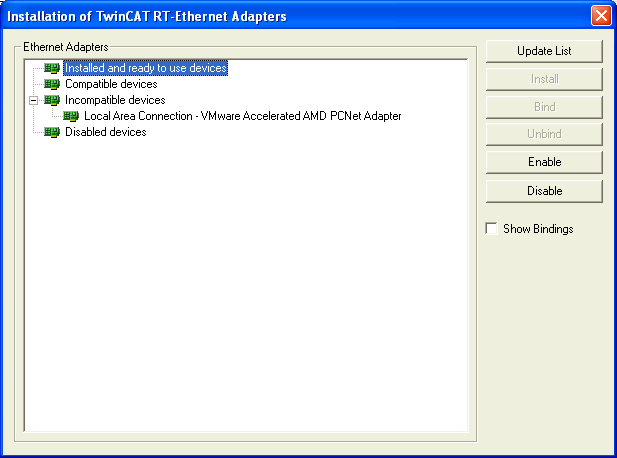Select the Compatible devices entry
Viewport: 617px width, 458px height.
[111, 84]
